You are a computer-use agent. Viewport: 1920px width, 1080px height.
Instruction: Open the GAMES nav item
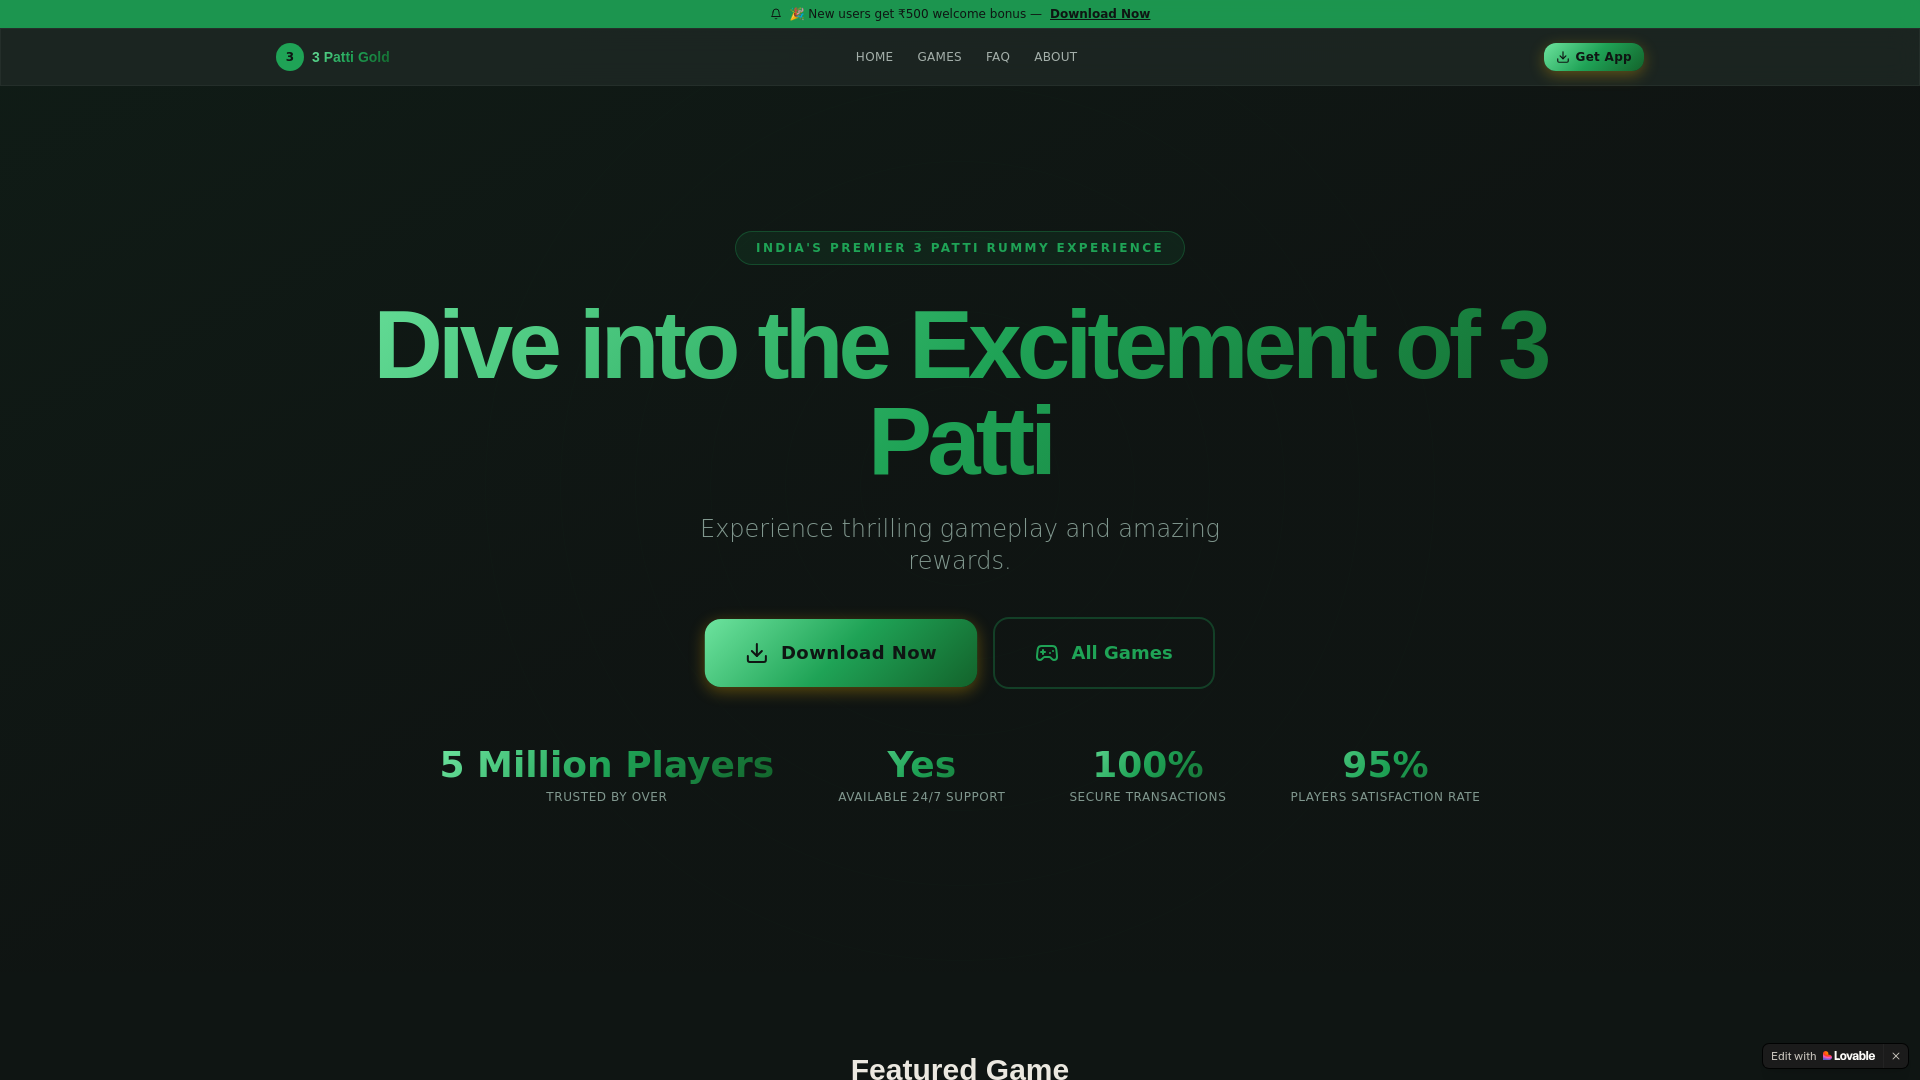pyautogui.click(x=939, y=57)
